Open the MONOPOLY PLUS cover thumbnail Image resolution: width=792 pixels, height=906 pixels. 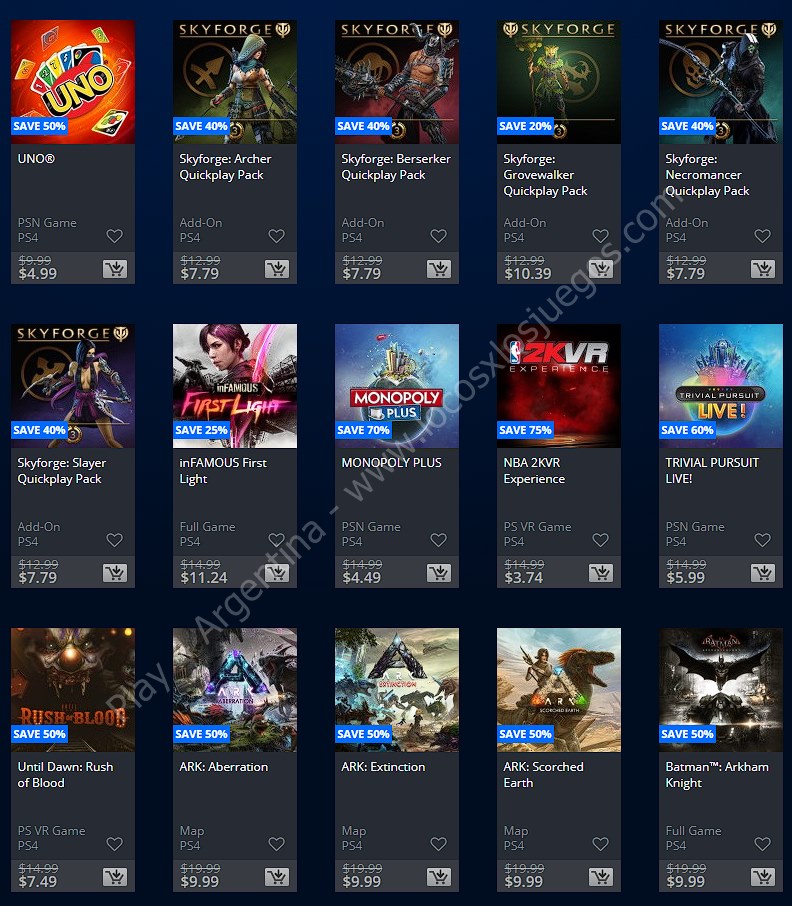397,386
